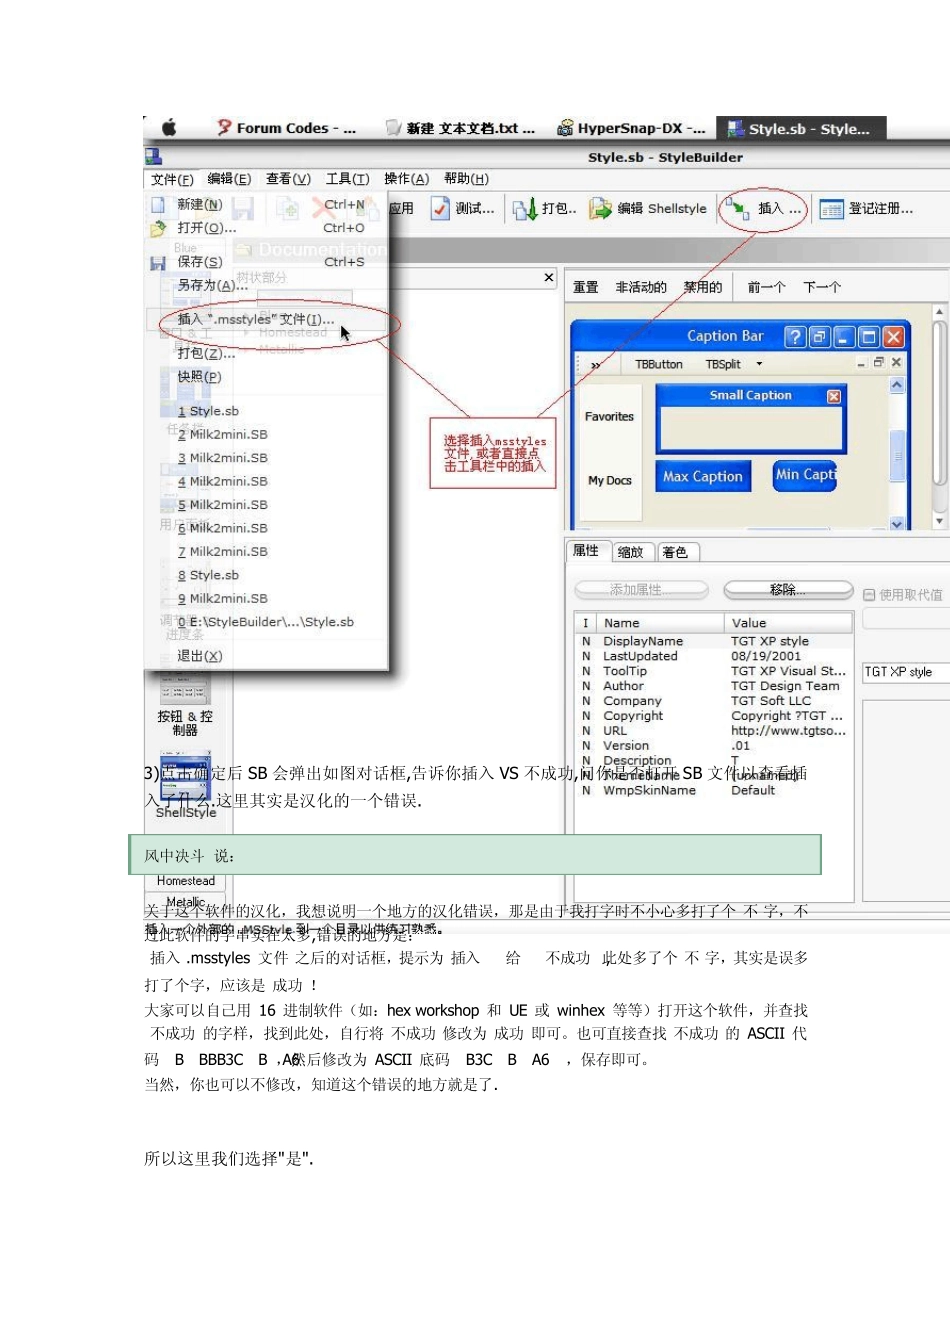
Task: Open the 工具(T) menu
Action: (347, 179)
